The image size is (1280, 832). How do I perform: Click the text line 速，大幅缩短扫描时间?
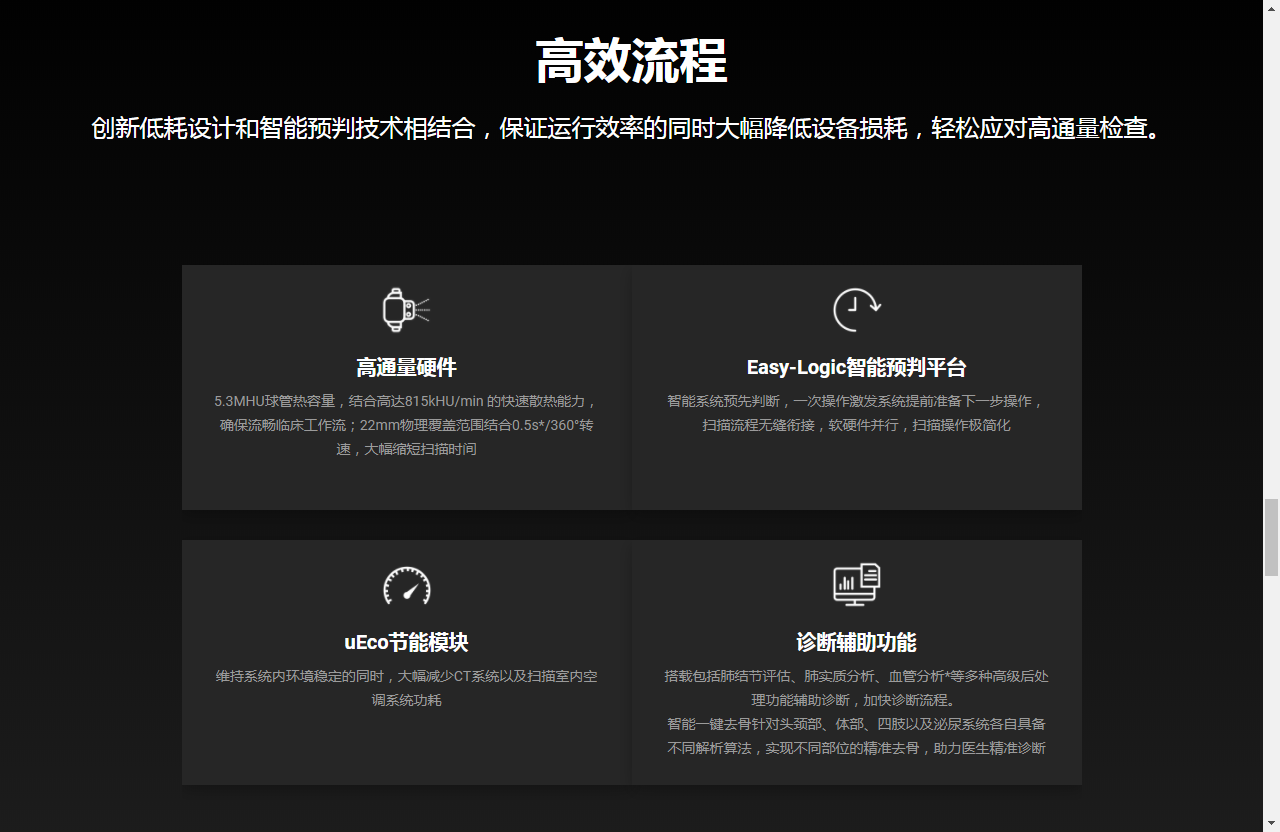click(406, 449)
